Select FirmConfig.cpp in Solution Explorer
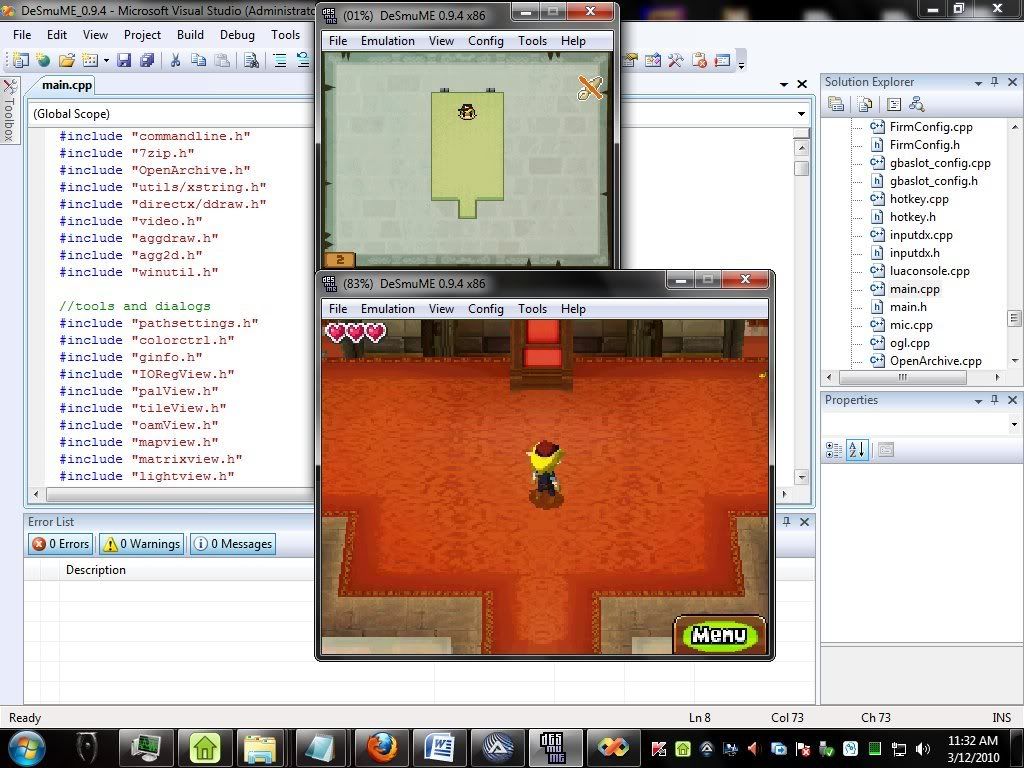 [x=931, y=127]
